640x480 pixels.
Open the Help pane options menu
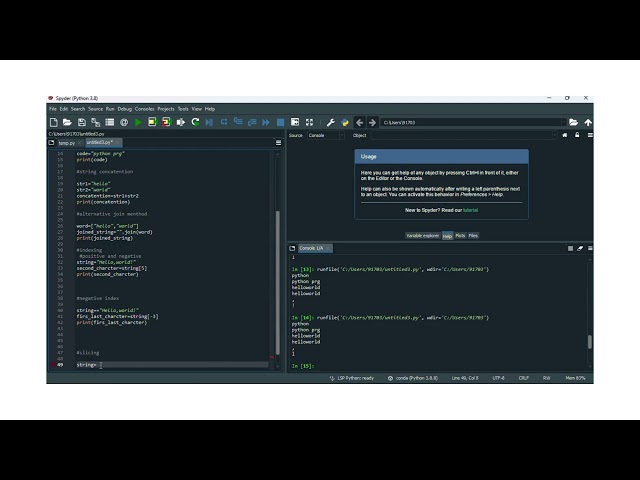coord(590,135)
